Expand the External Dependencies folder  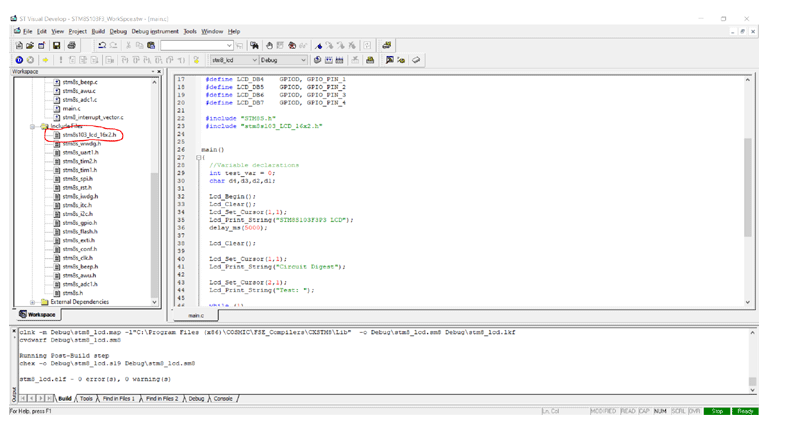click(x=33, y=302)
